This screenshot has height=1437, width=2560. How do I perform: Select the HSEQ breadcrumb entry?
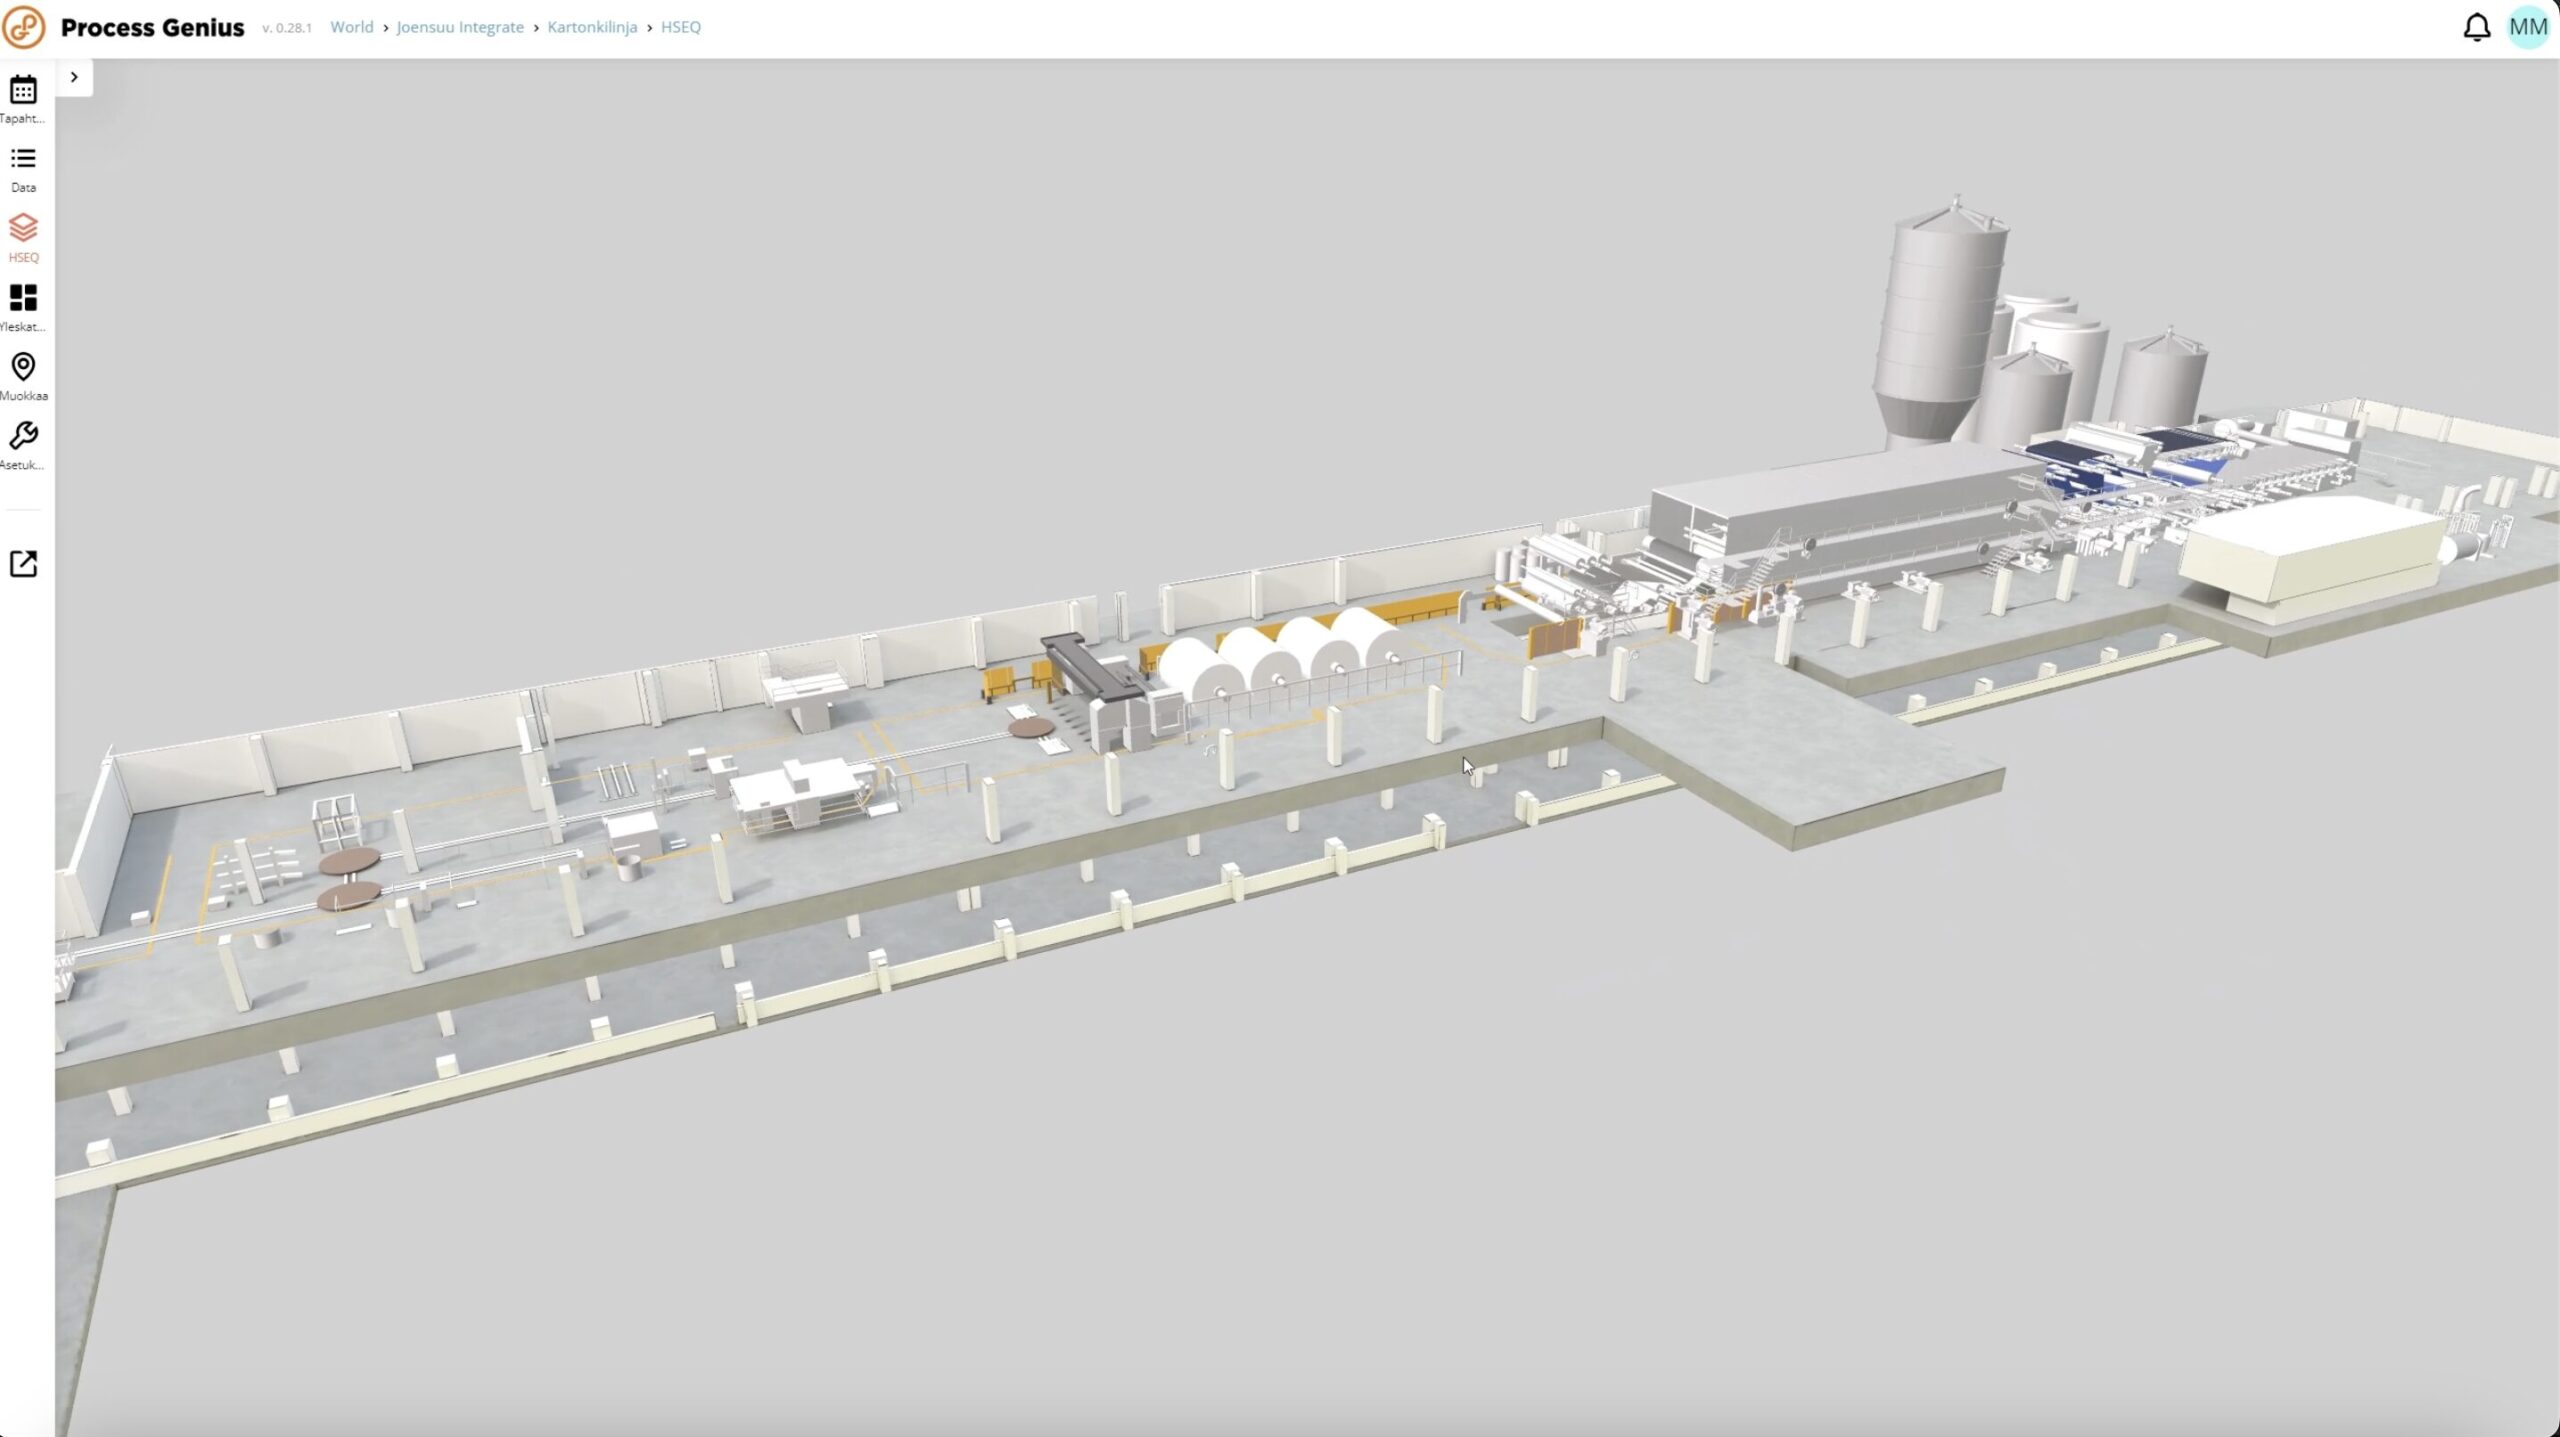pos(680,27)
